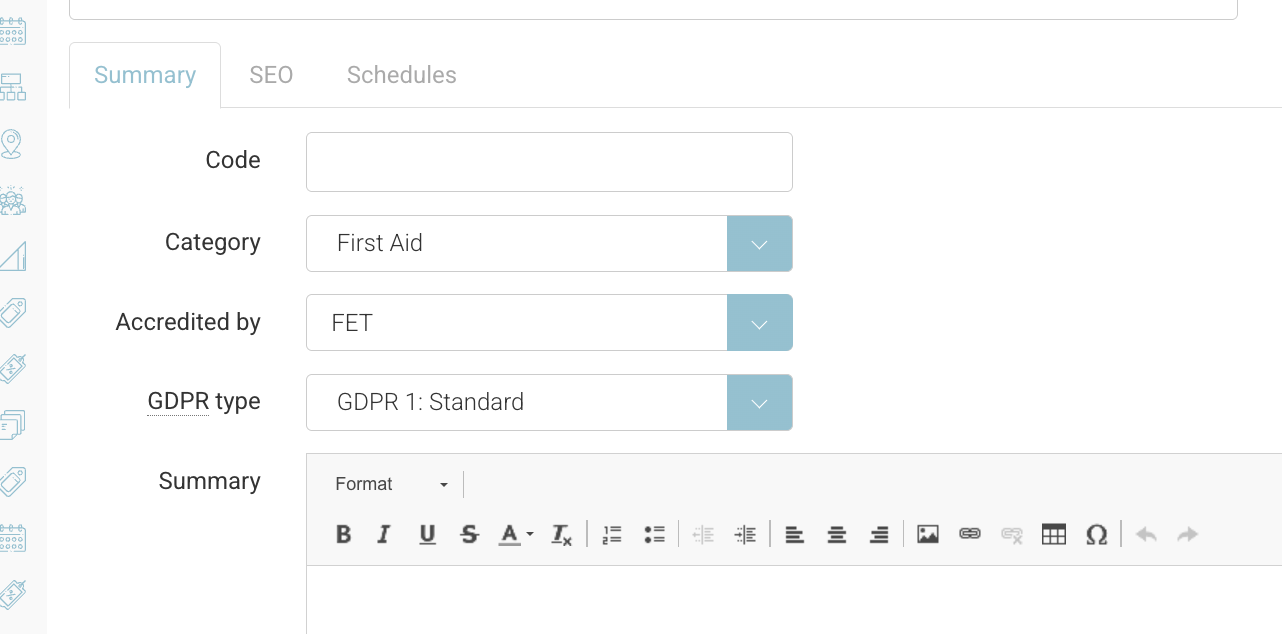This screenshot has height=634, width=1282.
Task: Expand the GDPR type dropdown
Action: coord(759,403)
